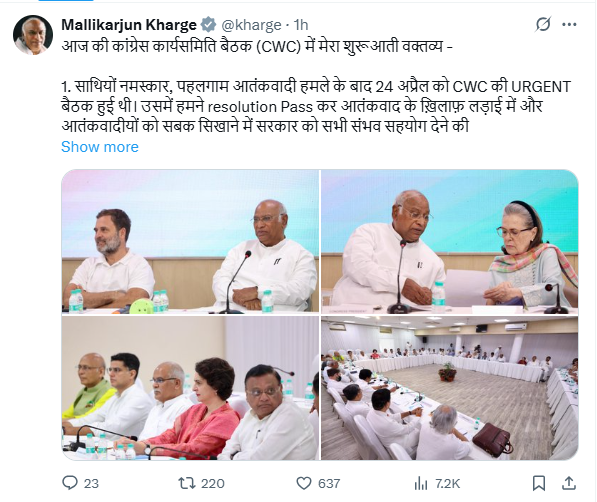This screenshot has width=597, height=502.
Task: Click the 637 likes count
Action: click(x=329, y=484)
